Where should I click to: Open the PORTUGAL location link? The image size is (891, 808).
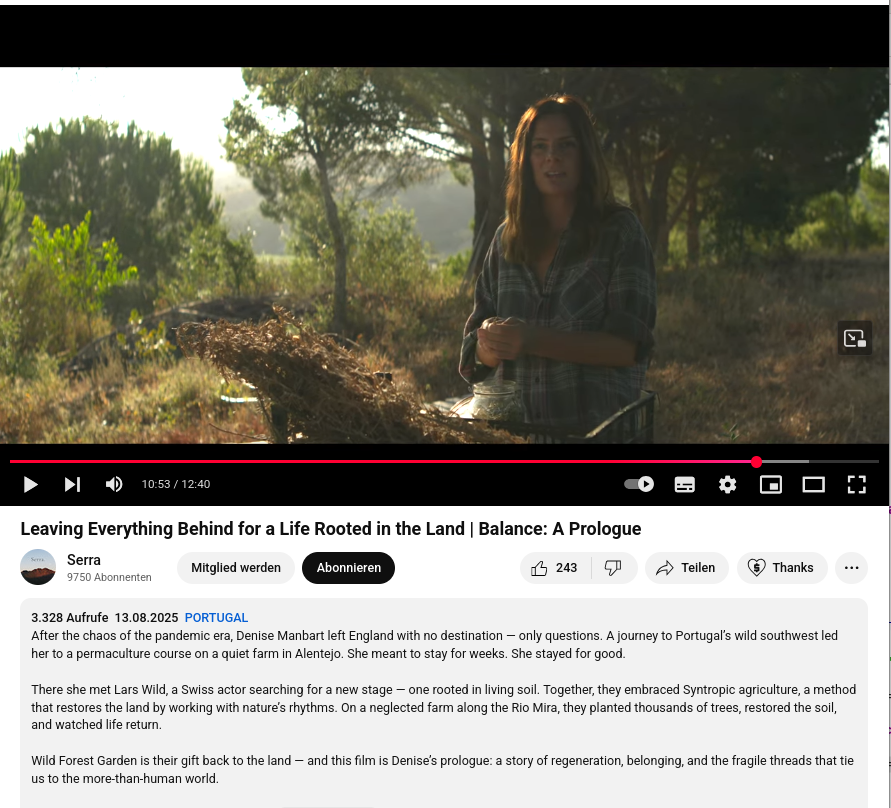(x=216, y=618)
